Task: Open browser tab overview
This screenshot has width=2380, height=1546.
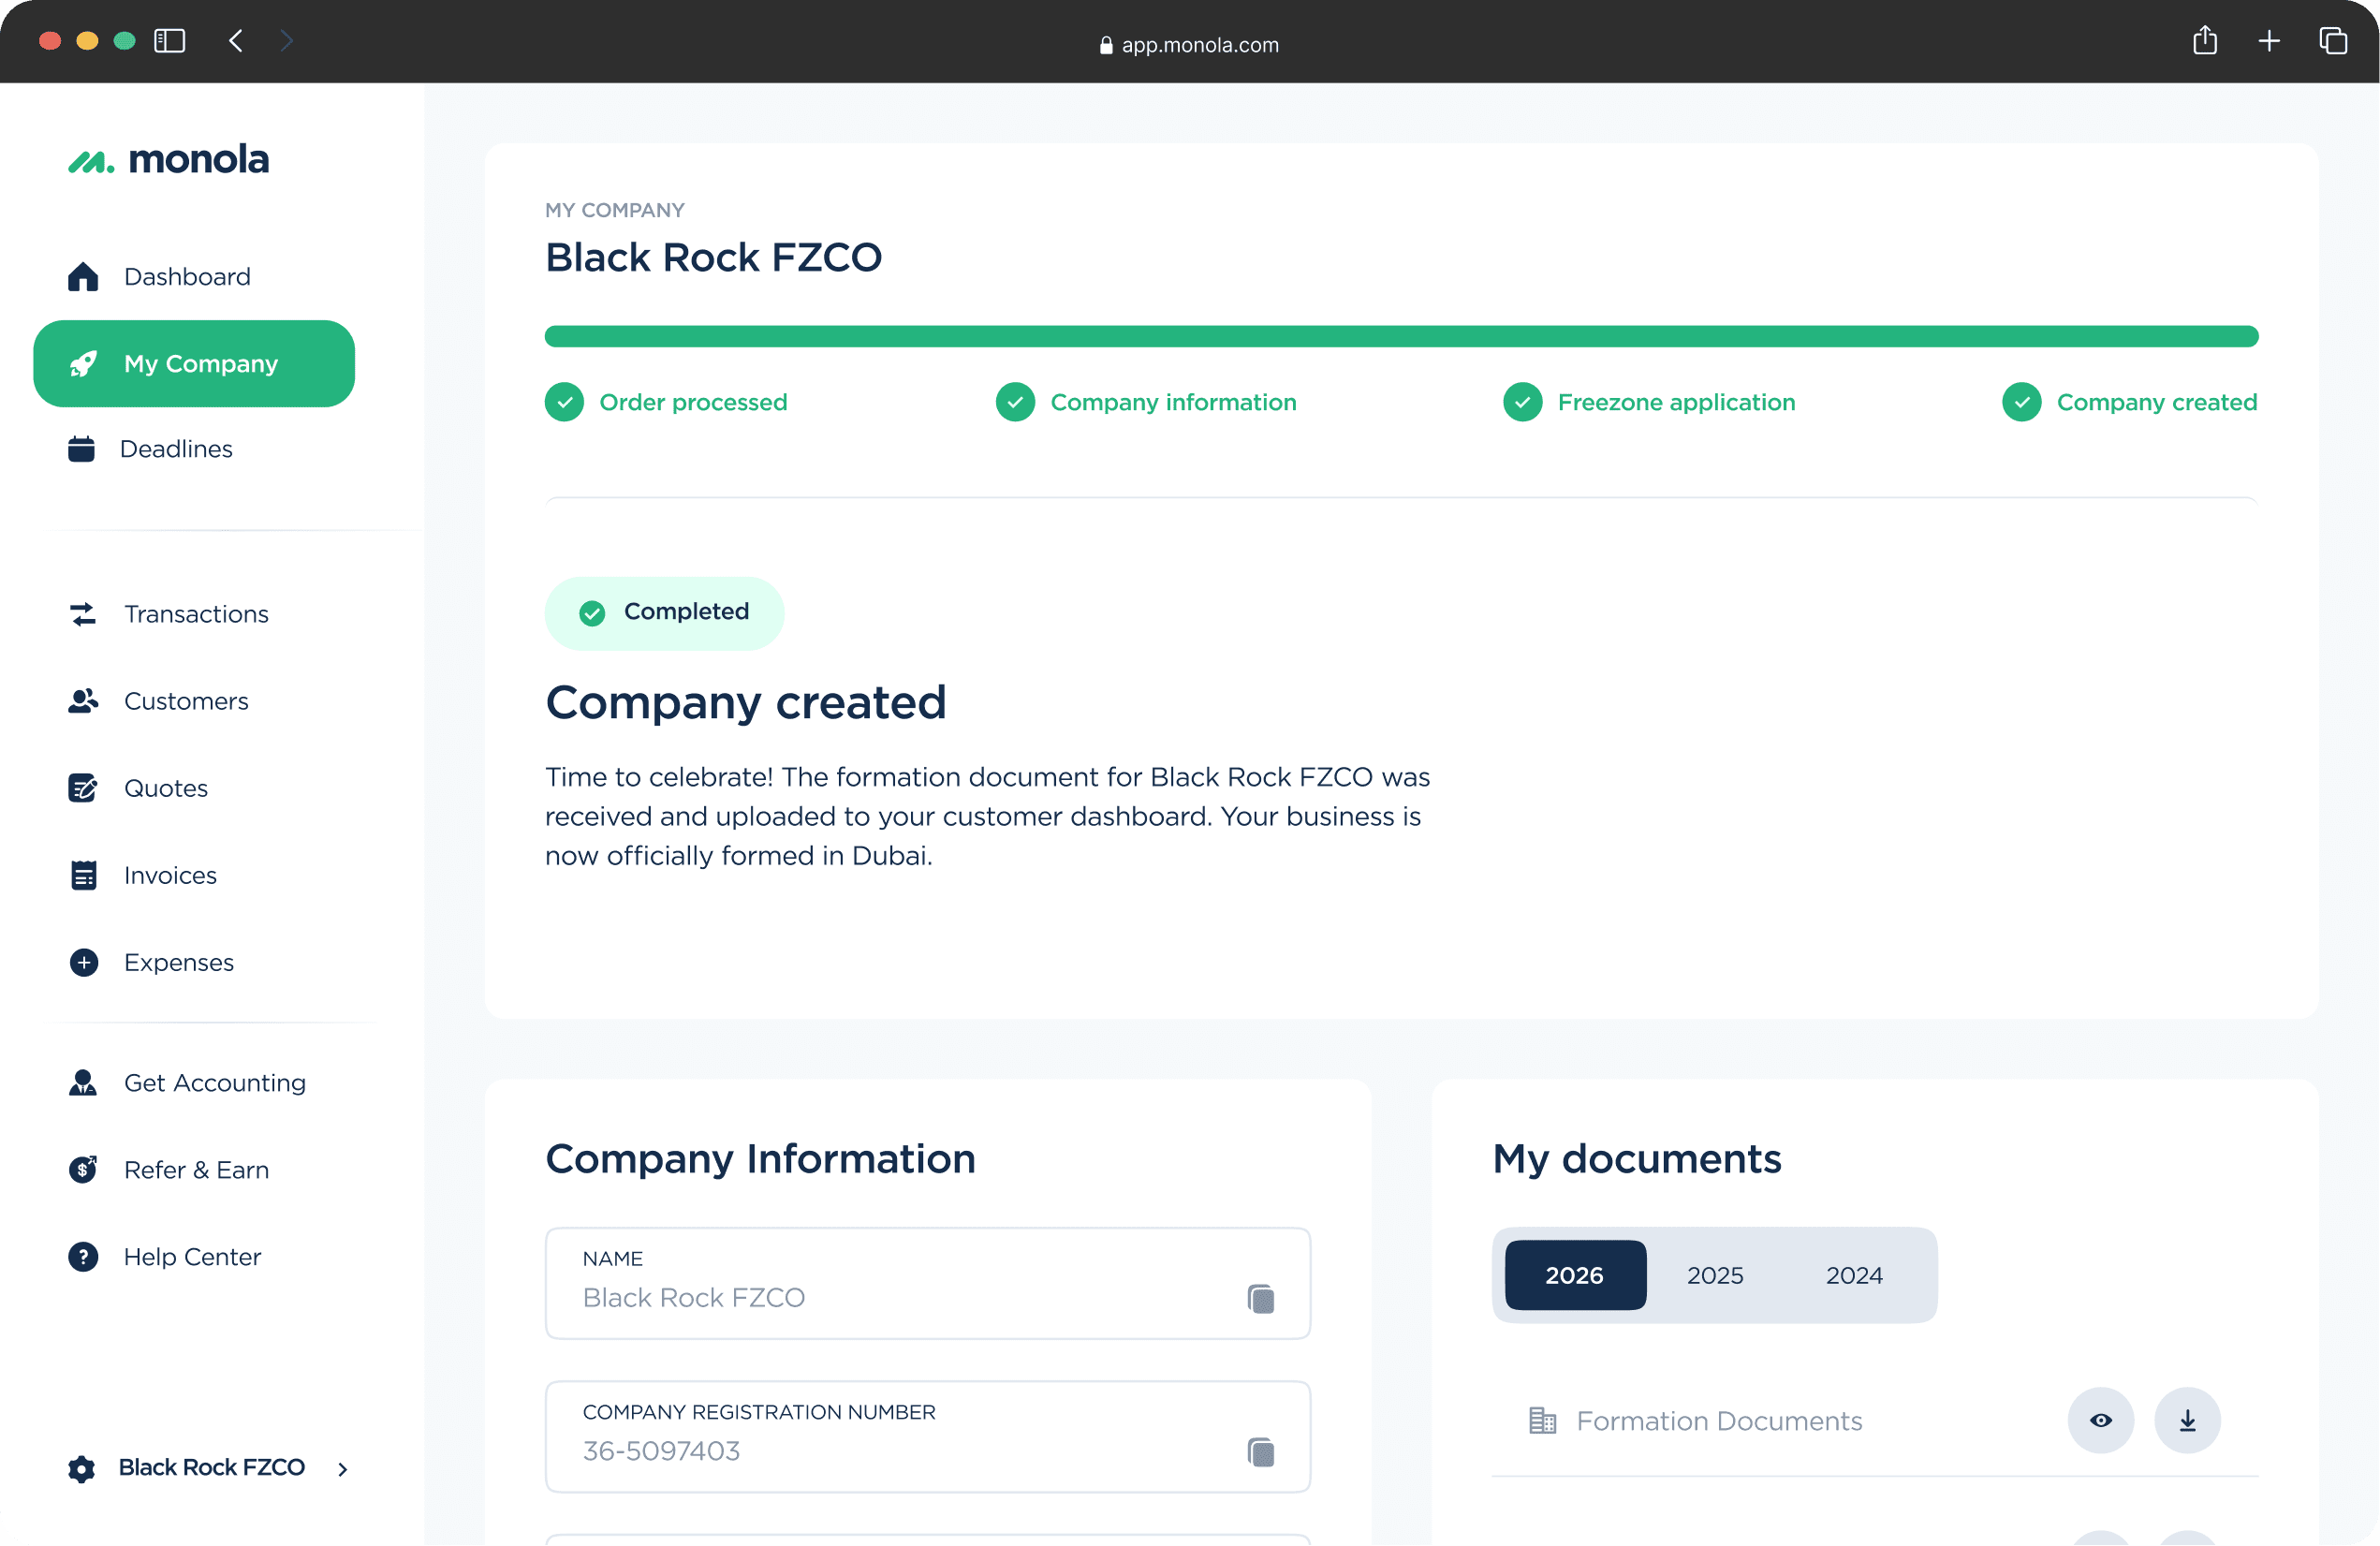Action: click(2332, 41)
